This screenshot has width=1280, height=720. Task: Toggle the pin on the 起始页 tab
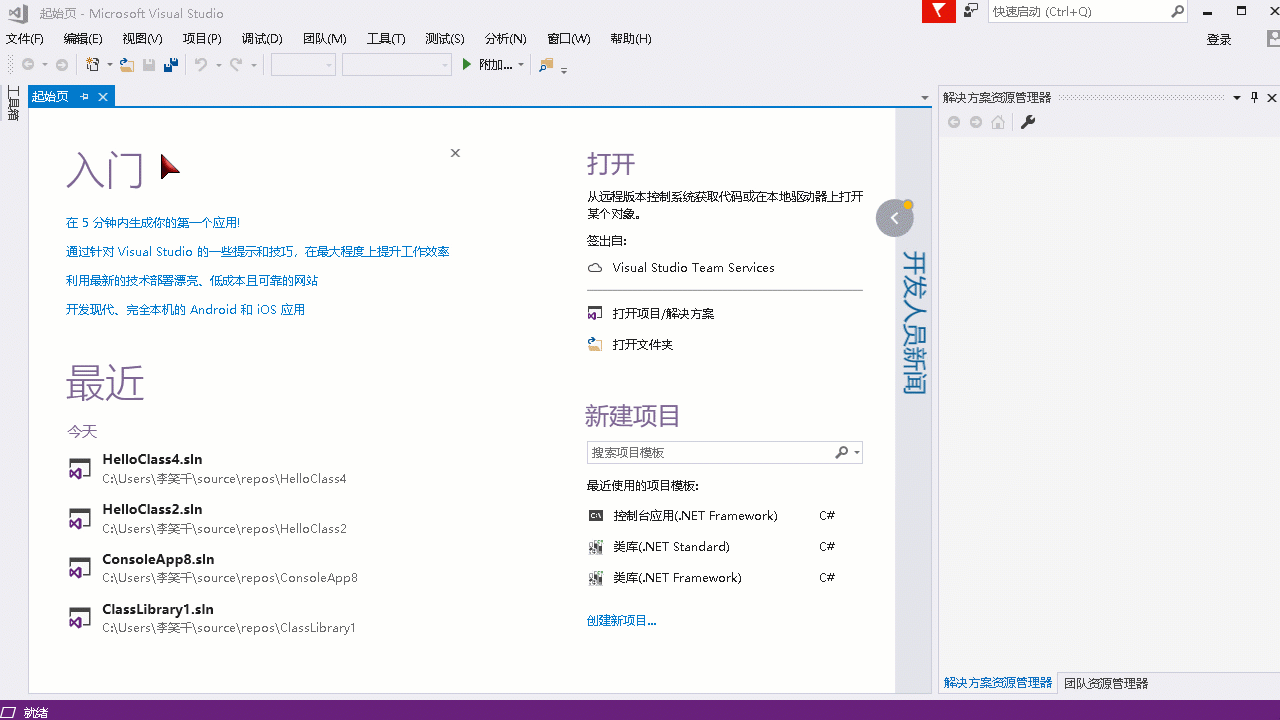[85, 97]
